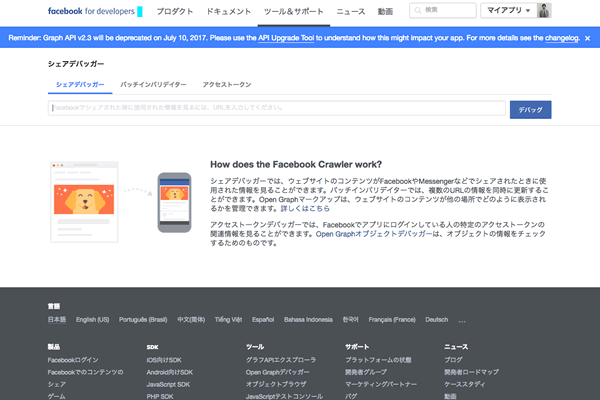Choose 한국어 language

click(x=351, y=320)
